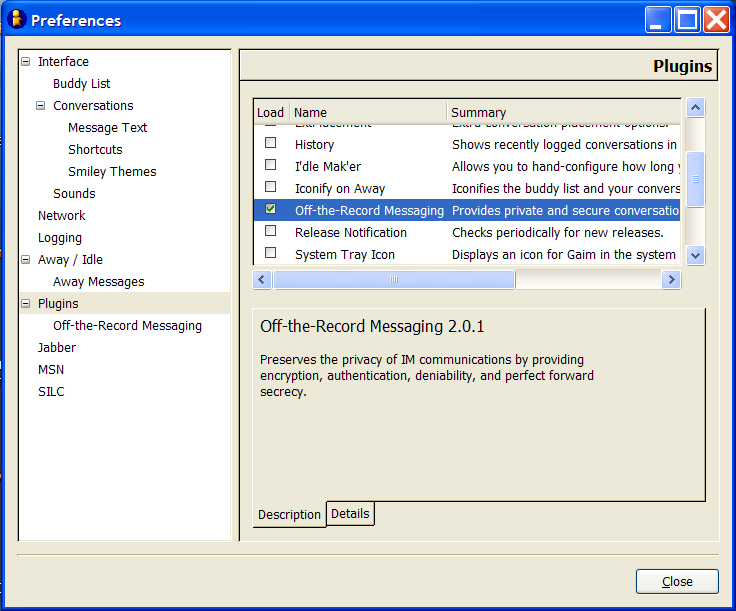
Task: Click plugin list scroll left arrow
Action: tap(262, 280)
